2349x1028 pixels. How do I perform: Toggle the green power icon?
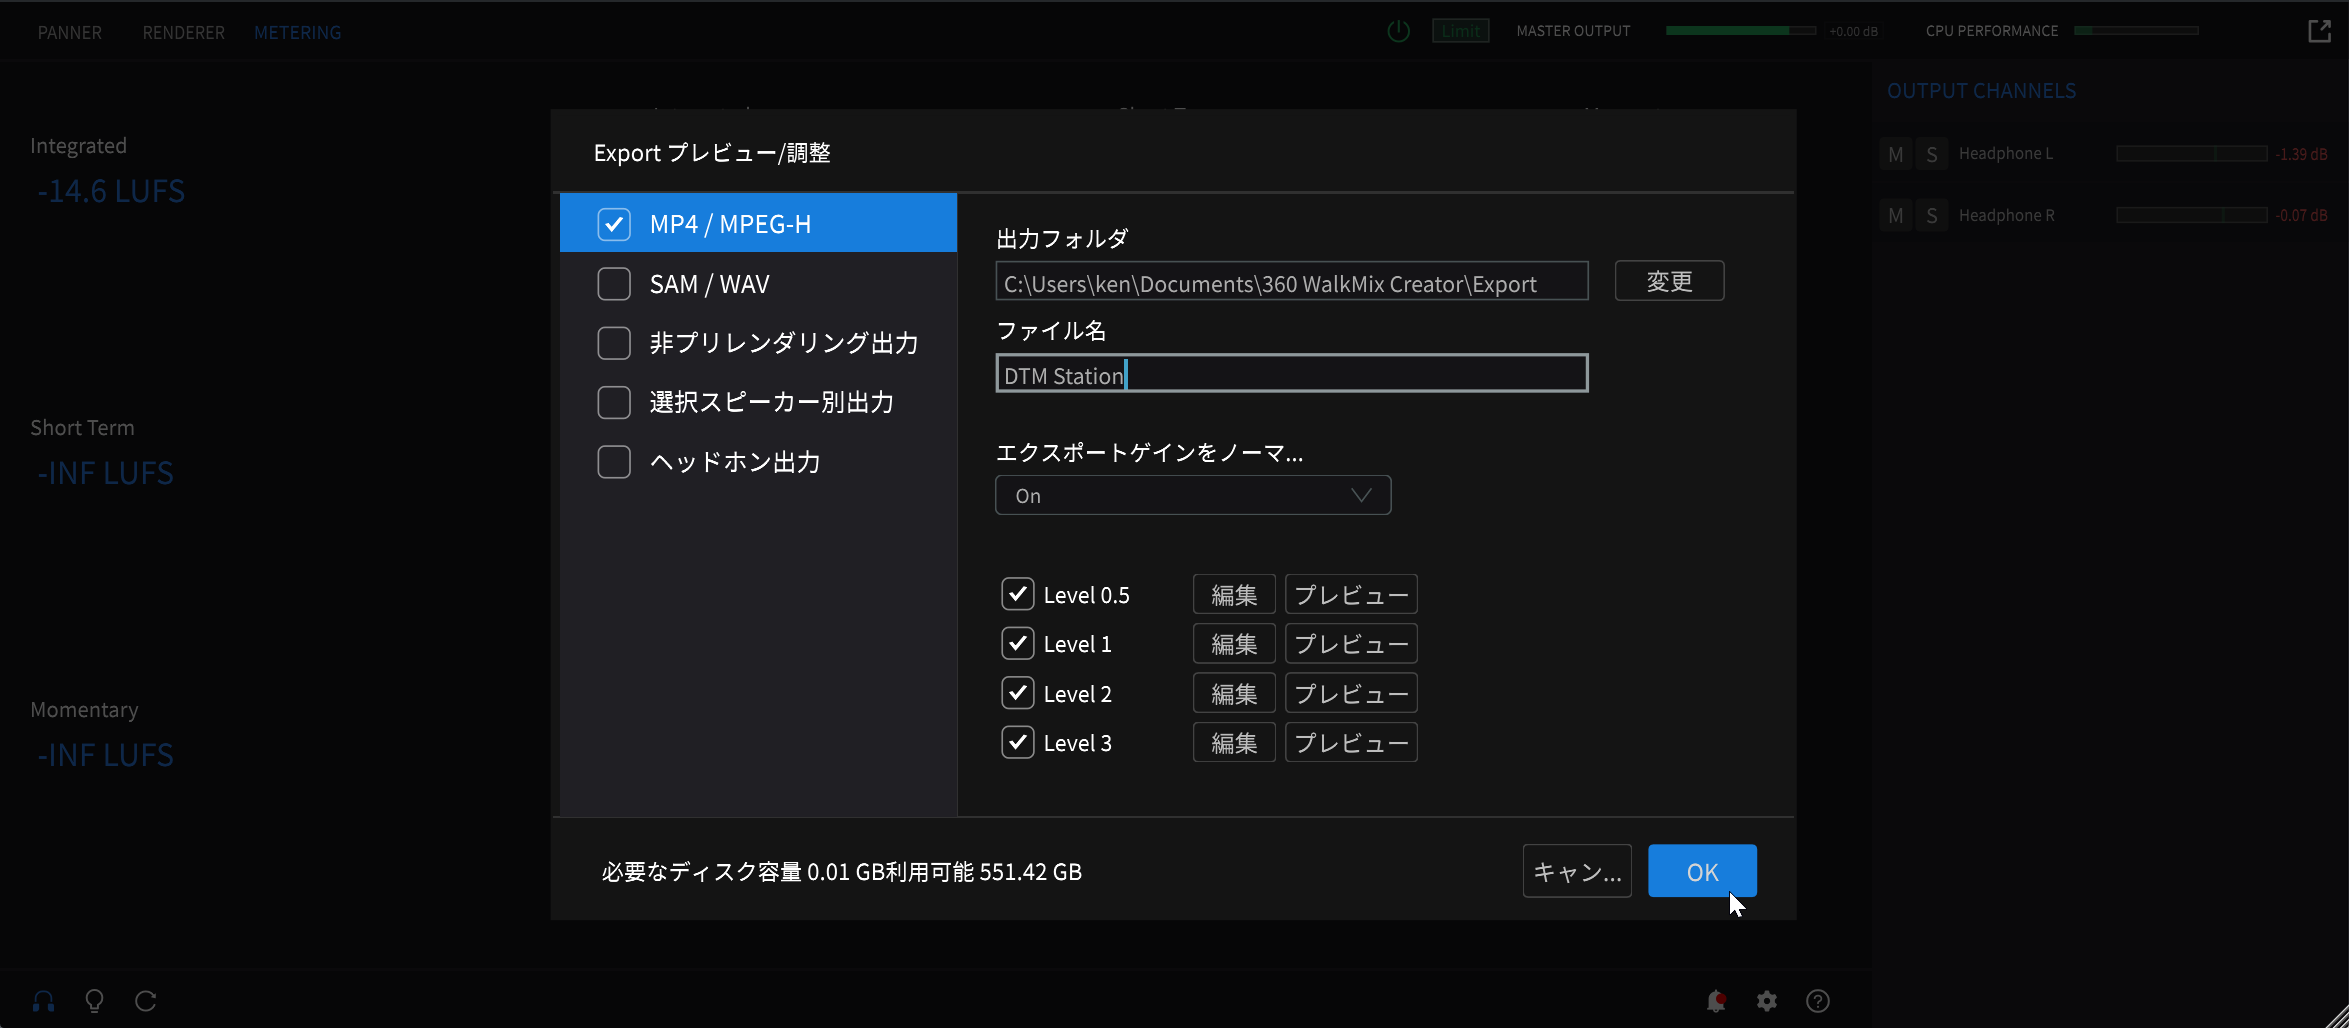(x=1398, y=31)
